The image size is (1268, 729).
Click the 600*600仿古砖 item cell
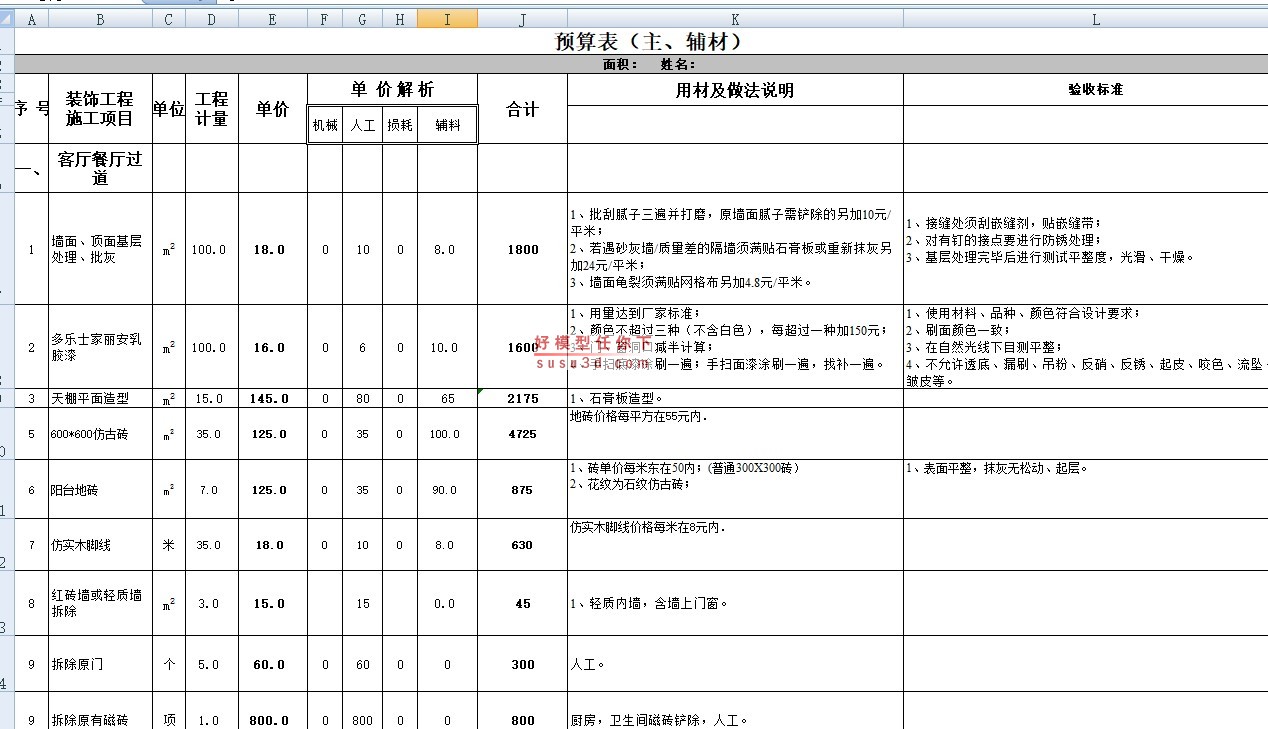tap(100, 434)
